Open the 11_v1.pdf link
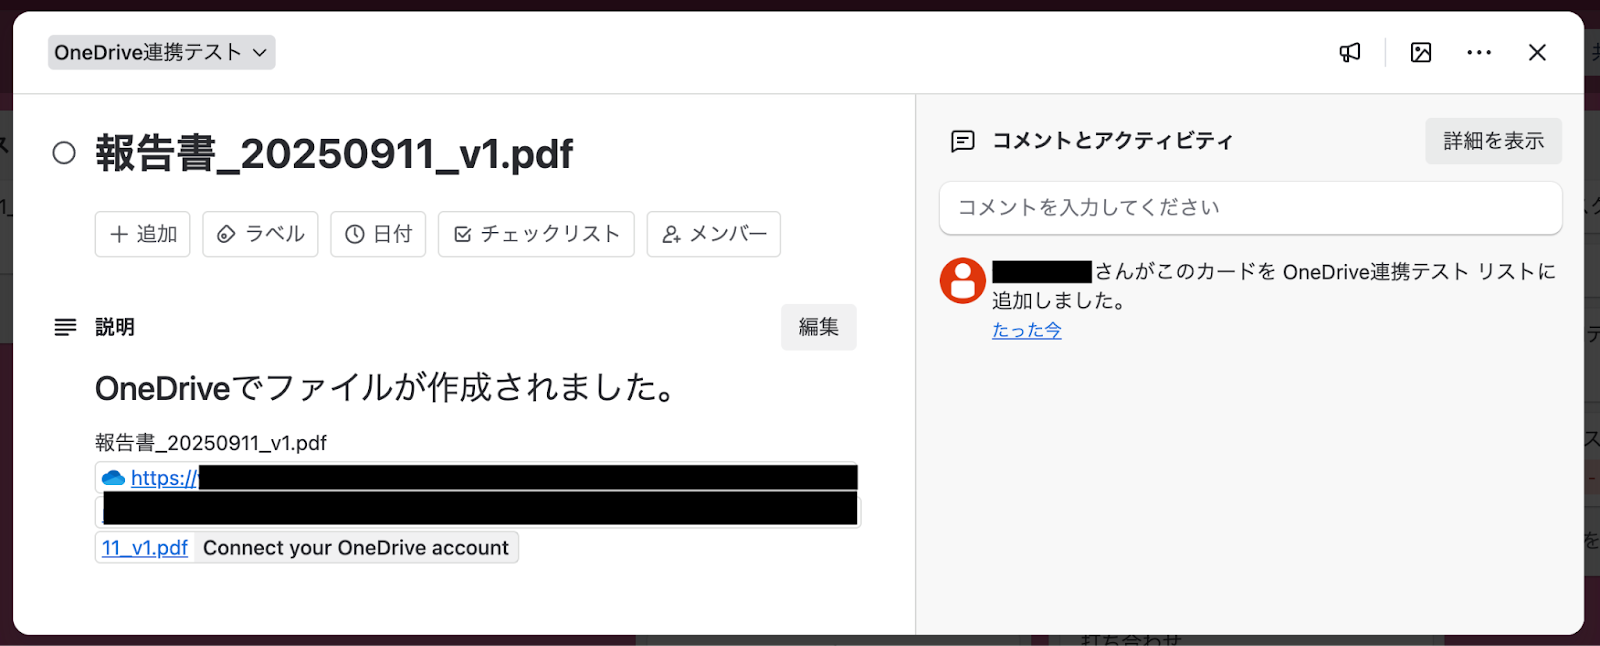The width and height of the screenshot is (1600, 646). 145,548
